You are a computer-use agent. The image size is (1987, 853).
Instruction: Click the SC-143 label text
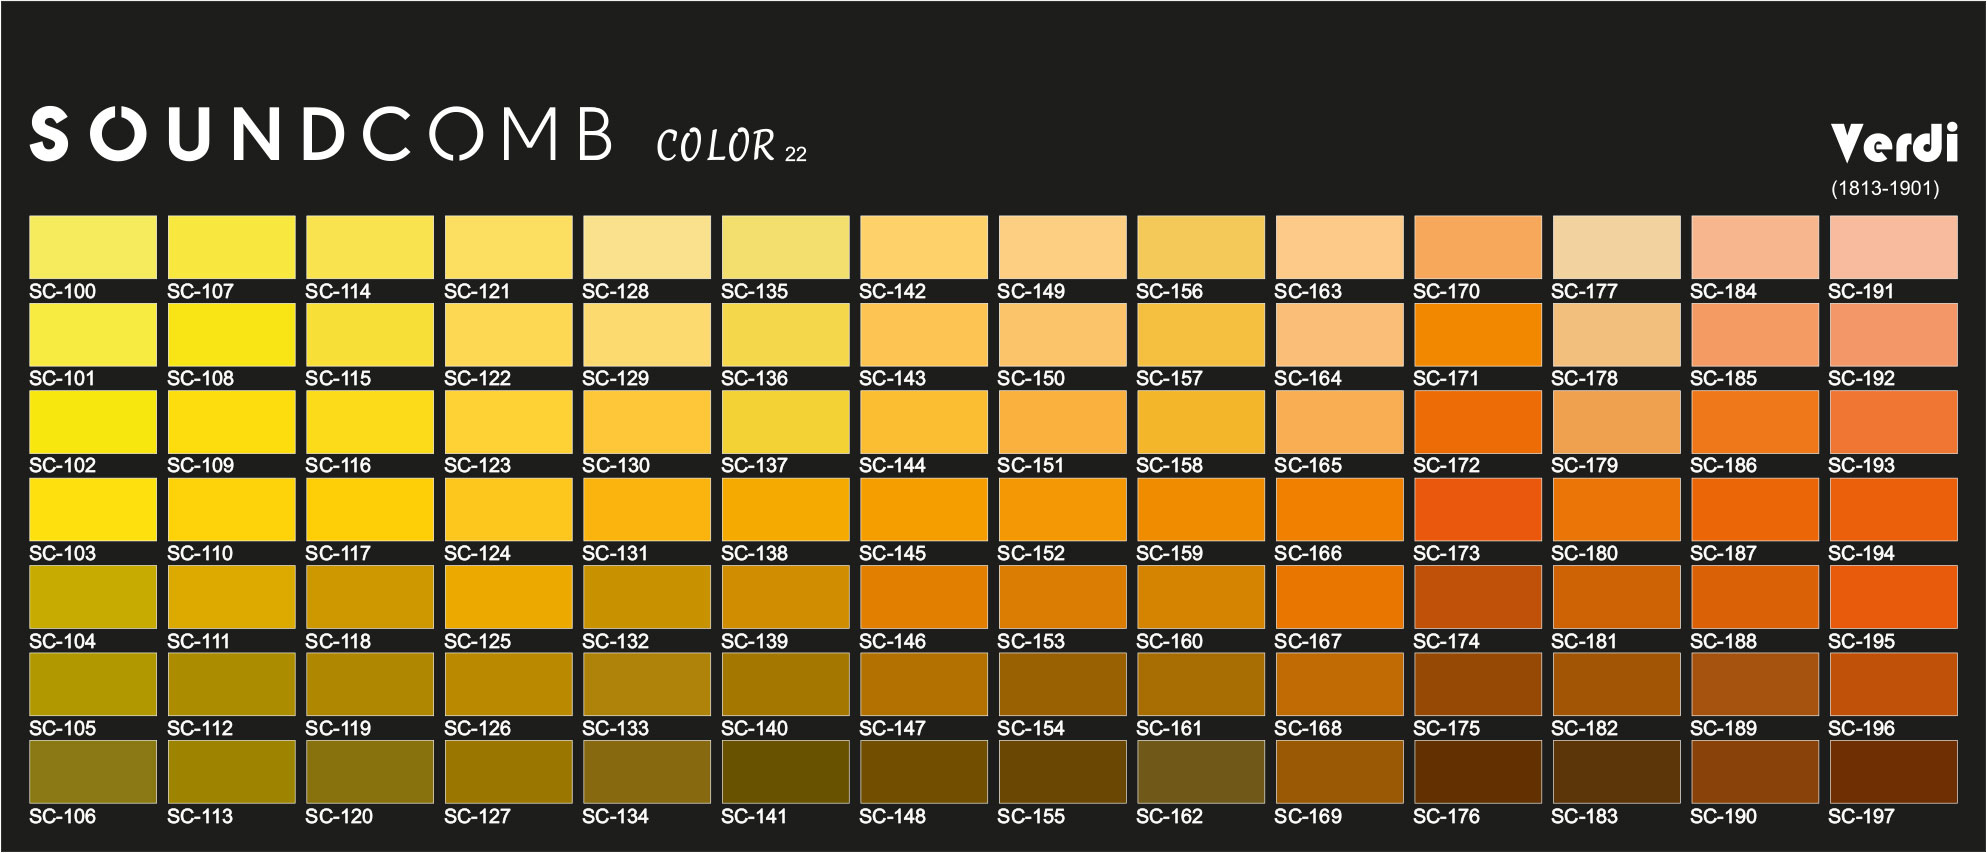892,378
